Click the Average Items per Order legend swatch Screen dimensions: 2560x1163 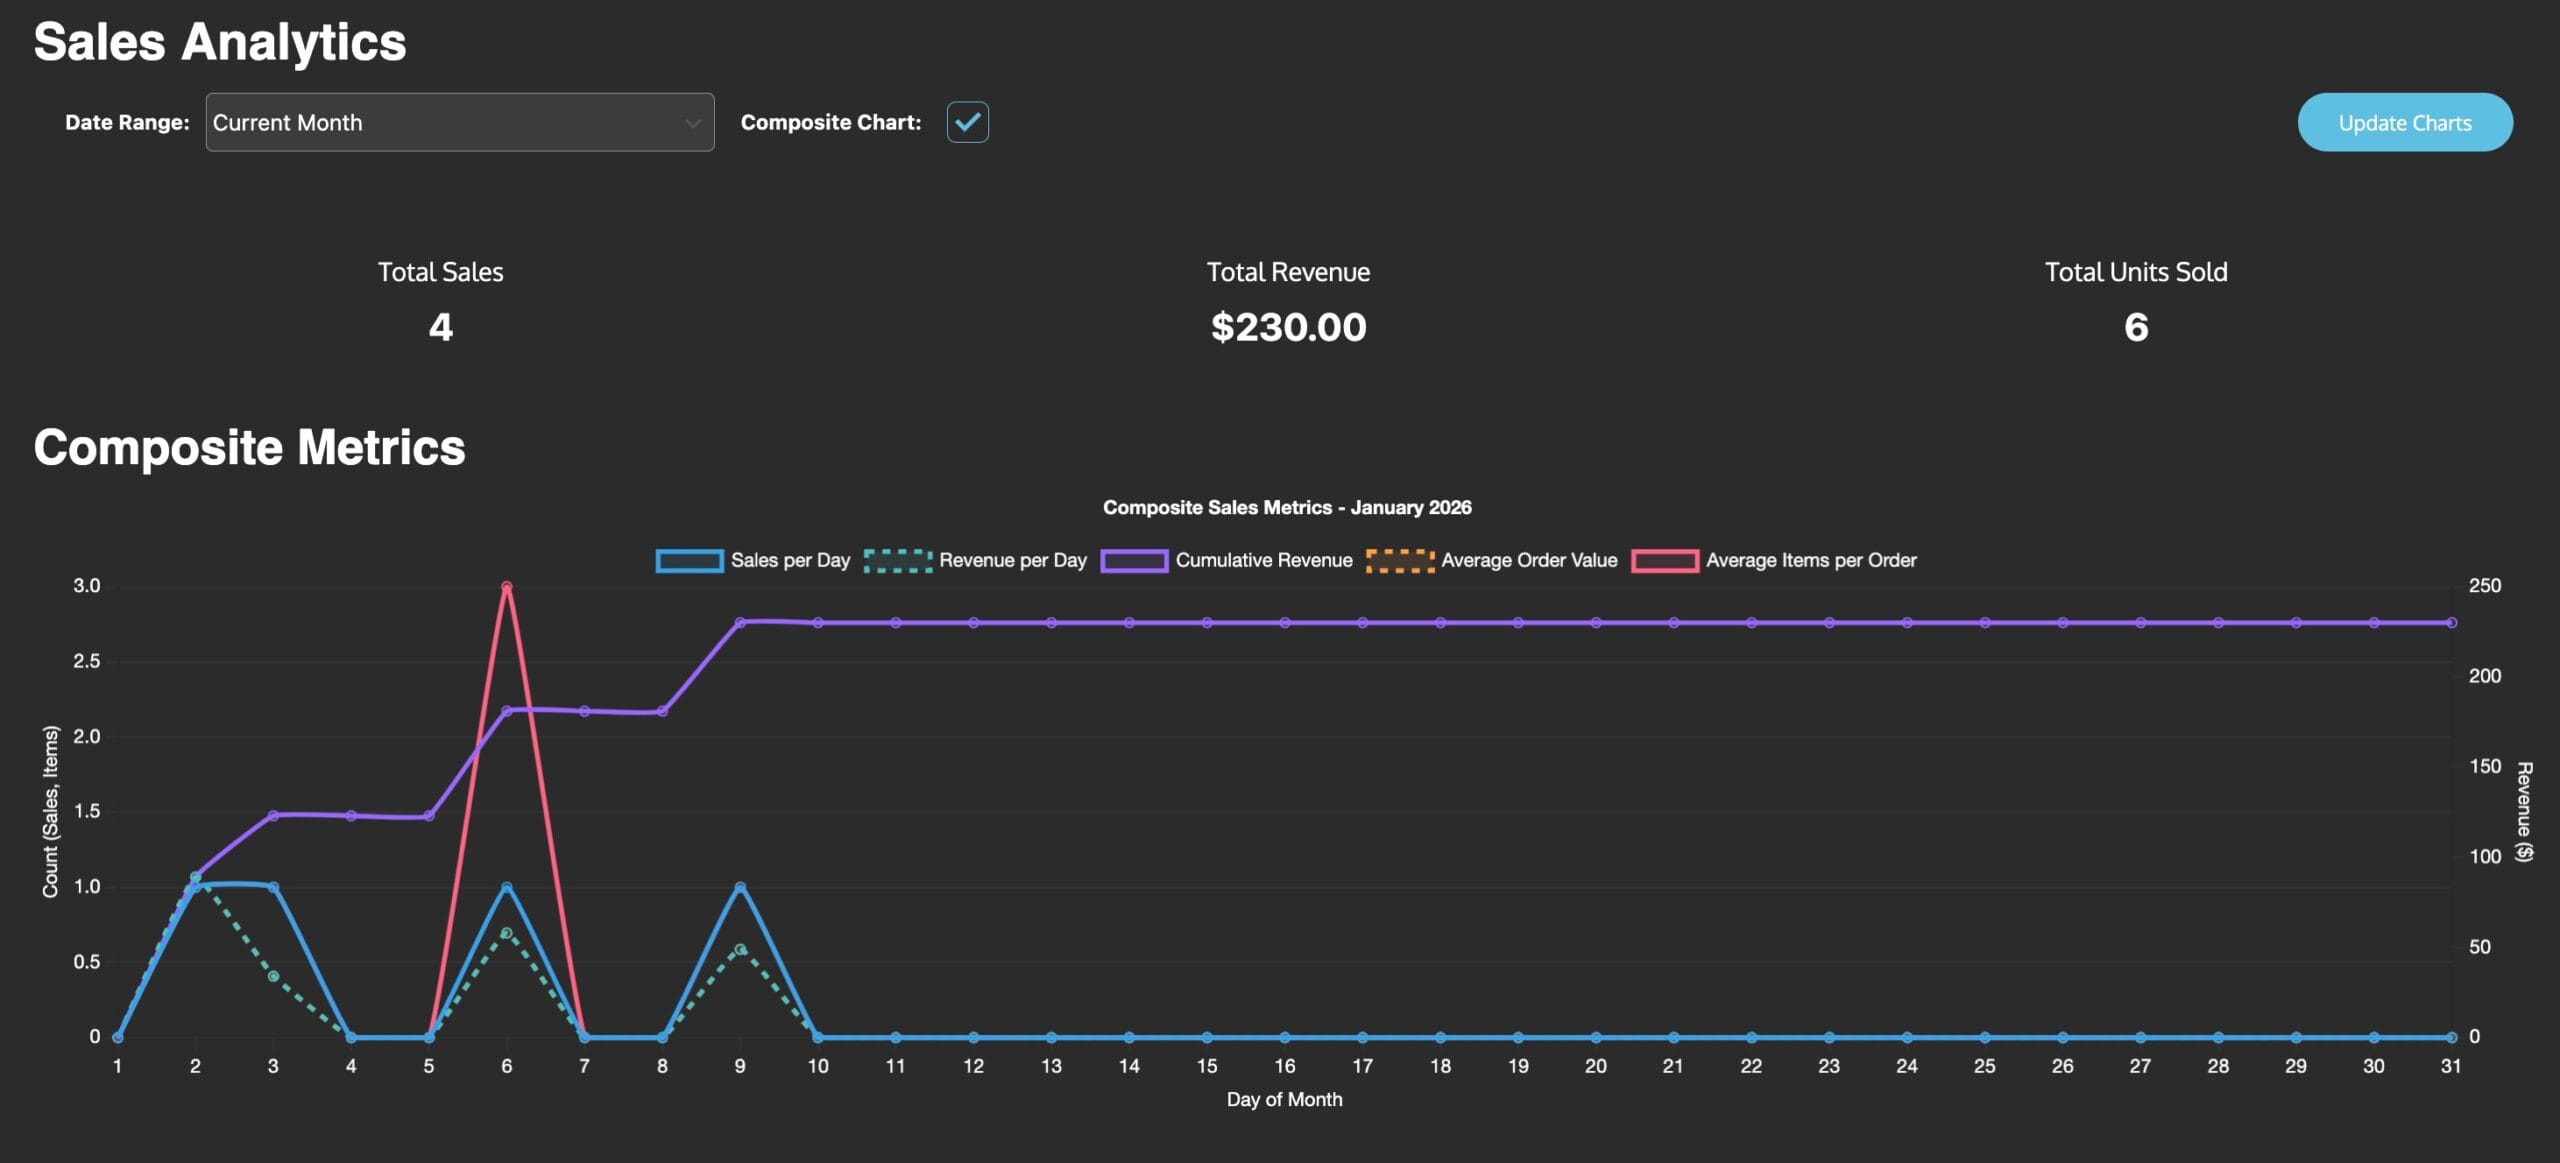[1665, 561]
